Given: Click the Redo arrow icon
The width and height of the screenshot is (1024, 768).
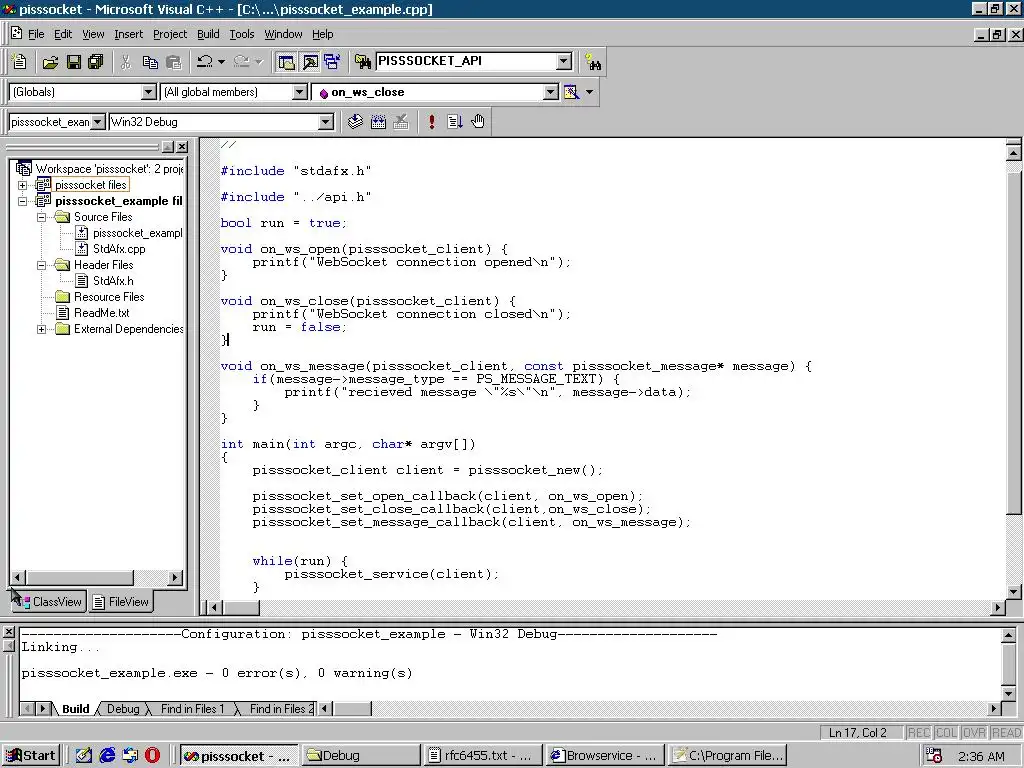Looking at the screenshot, I should pyautogui.click(x=241, y=62).
